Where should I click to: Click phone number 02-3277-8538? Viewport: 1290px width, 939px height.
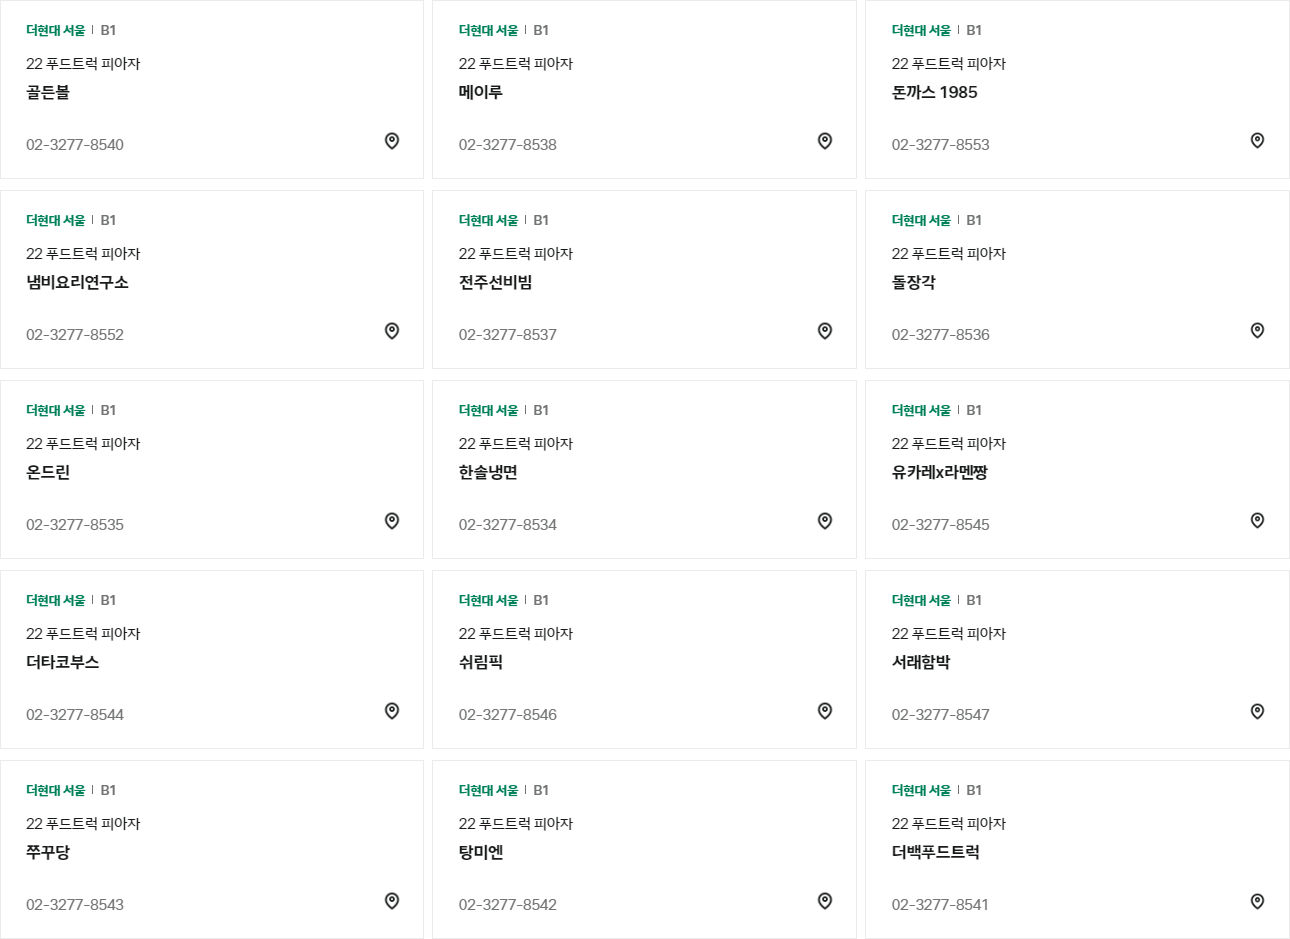pyautogui.click(x=508, y=145)
